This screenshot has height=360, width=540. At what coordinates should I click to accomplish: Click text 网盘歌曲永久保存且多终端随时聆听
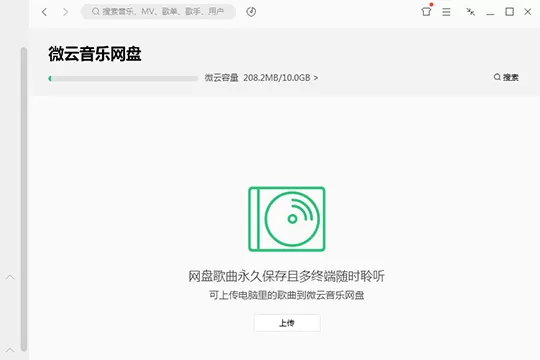[287, 276]
